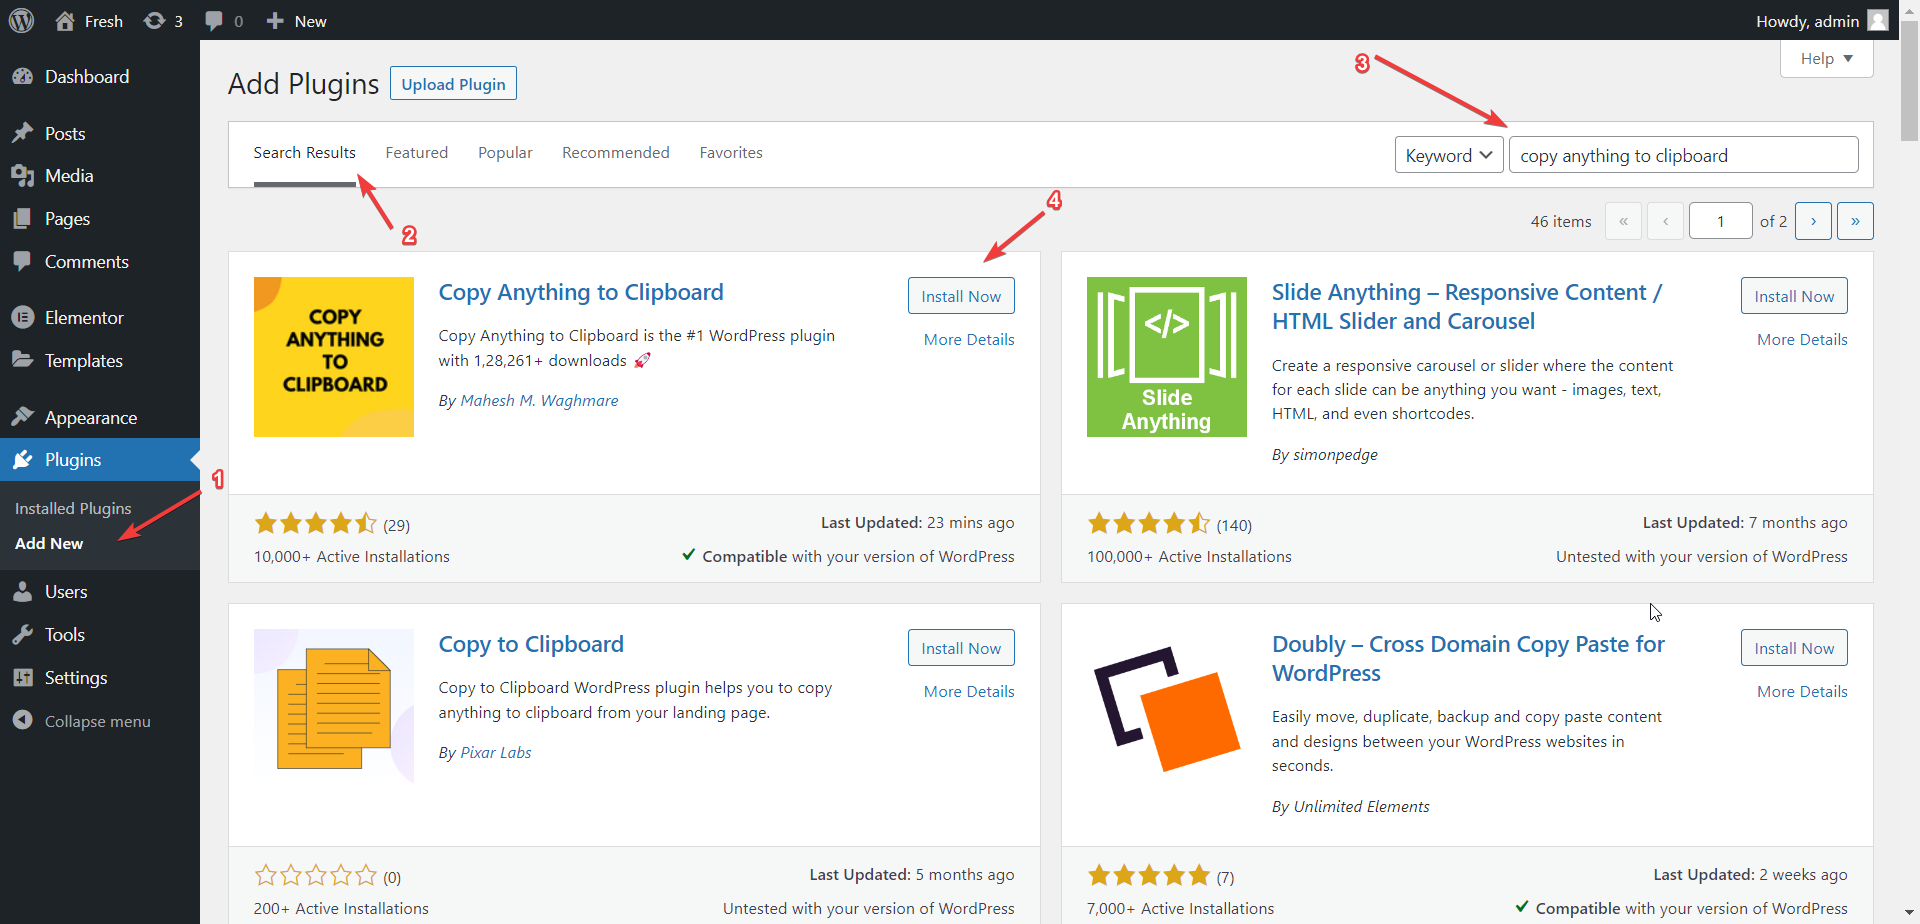1920x924 pixels.
Task: Expand the Help dropdown tab
Action: 1827,59
